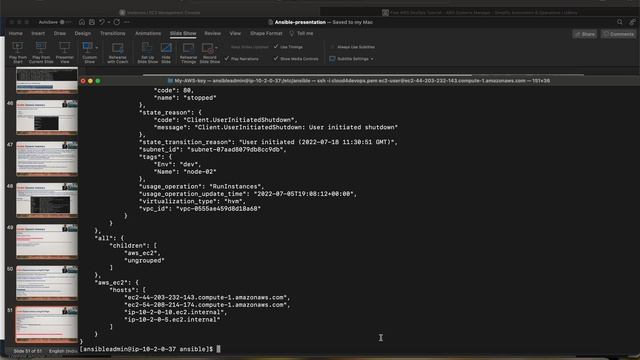Open the Undo history dropdown arrow
This screenshot has width=640, height=360.
coord(109,22)
